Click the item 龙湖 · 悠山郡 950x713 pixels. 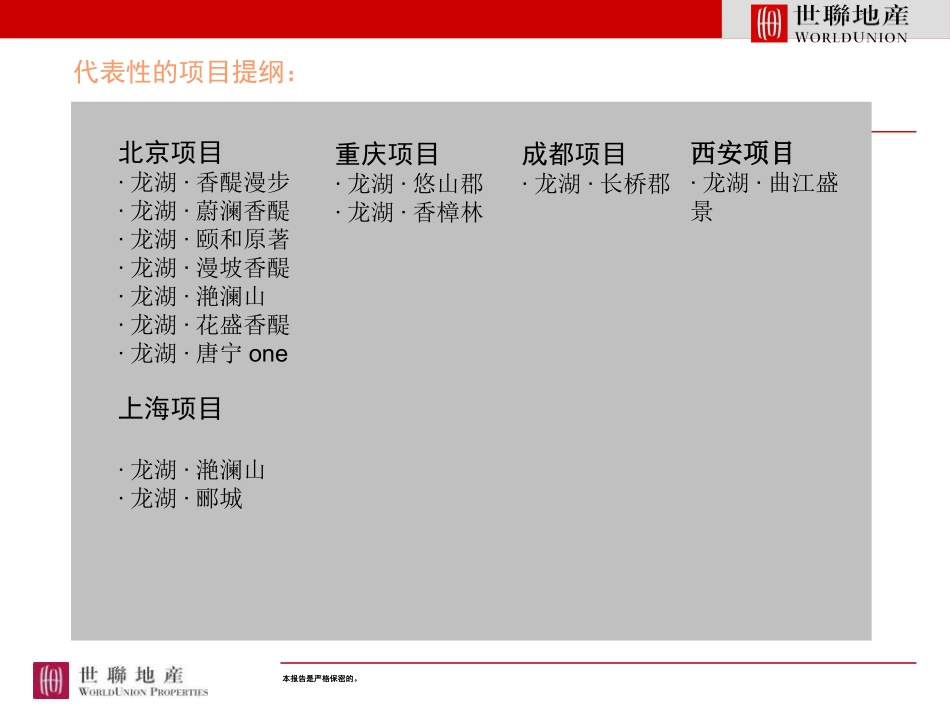coord(410,184)
